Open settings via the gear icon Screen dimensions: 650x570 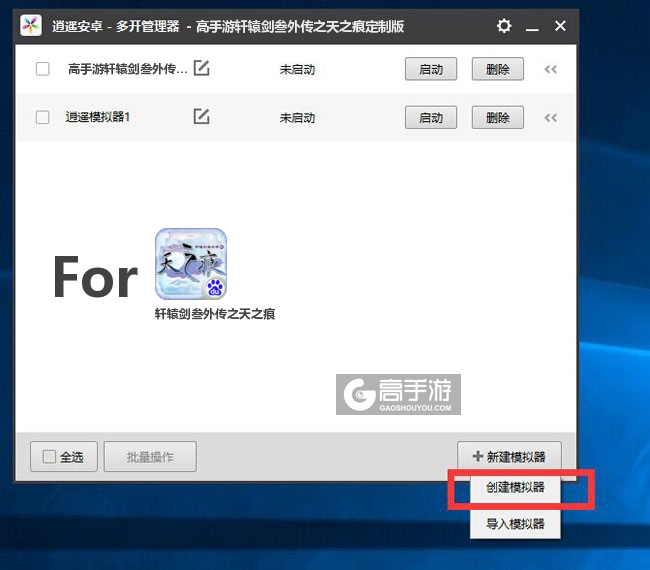tap(504, 26)
